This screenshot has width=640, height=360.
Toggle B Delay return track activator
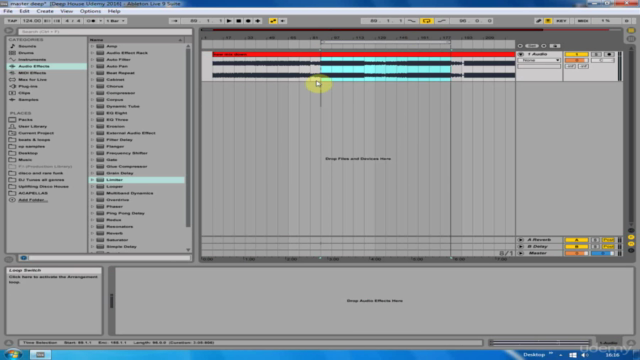[x=576, y=247]
